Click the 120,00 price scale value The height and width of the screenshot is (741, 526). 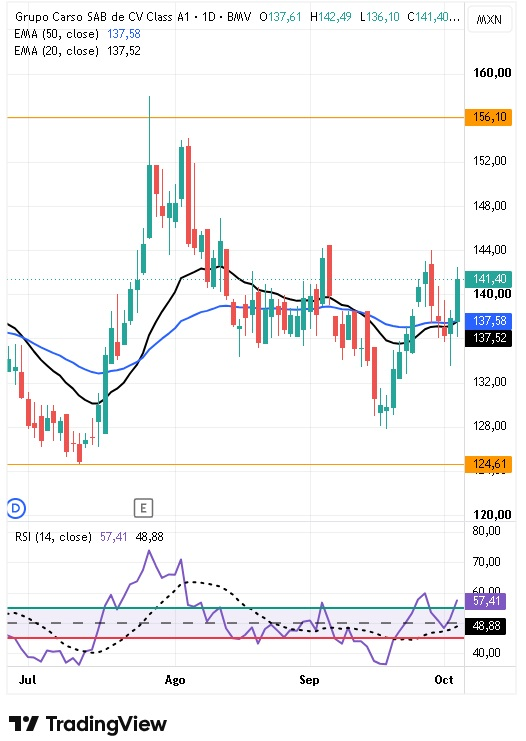492,515
